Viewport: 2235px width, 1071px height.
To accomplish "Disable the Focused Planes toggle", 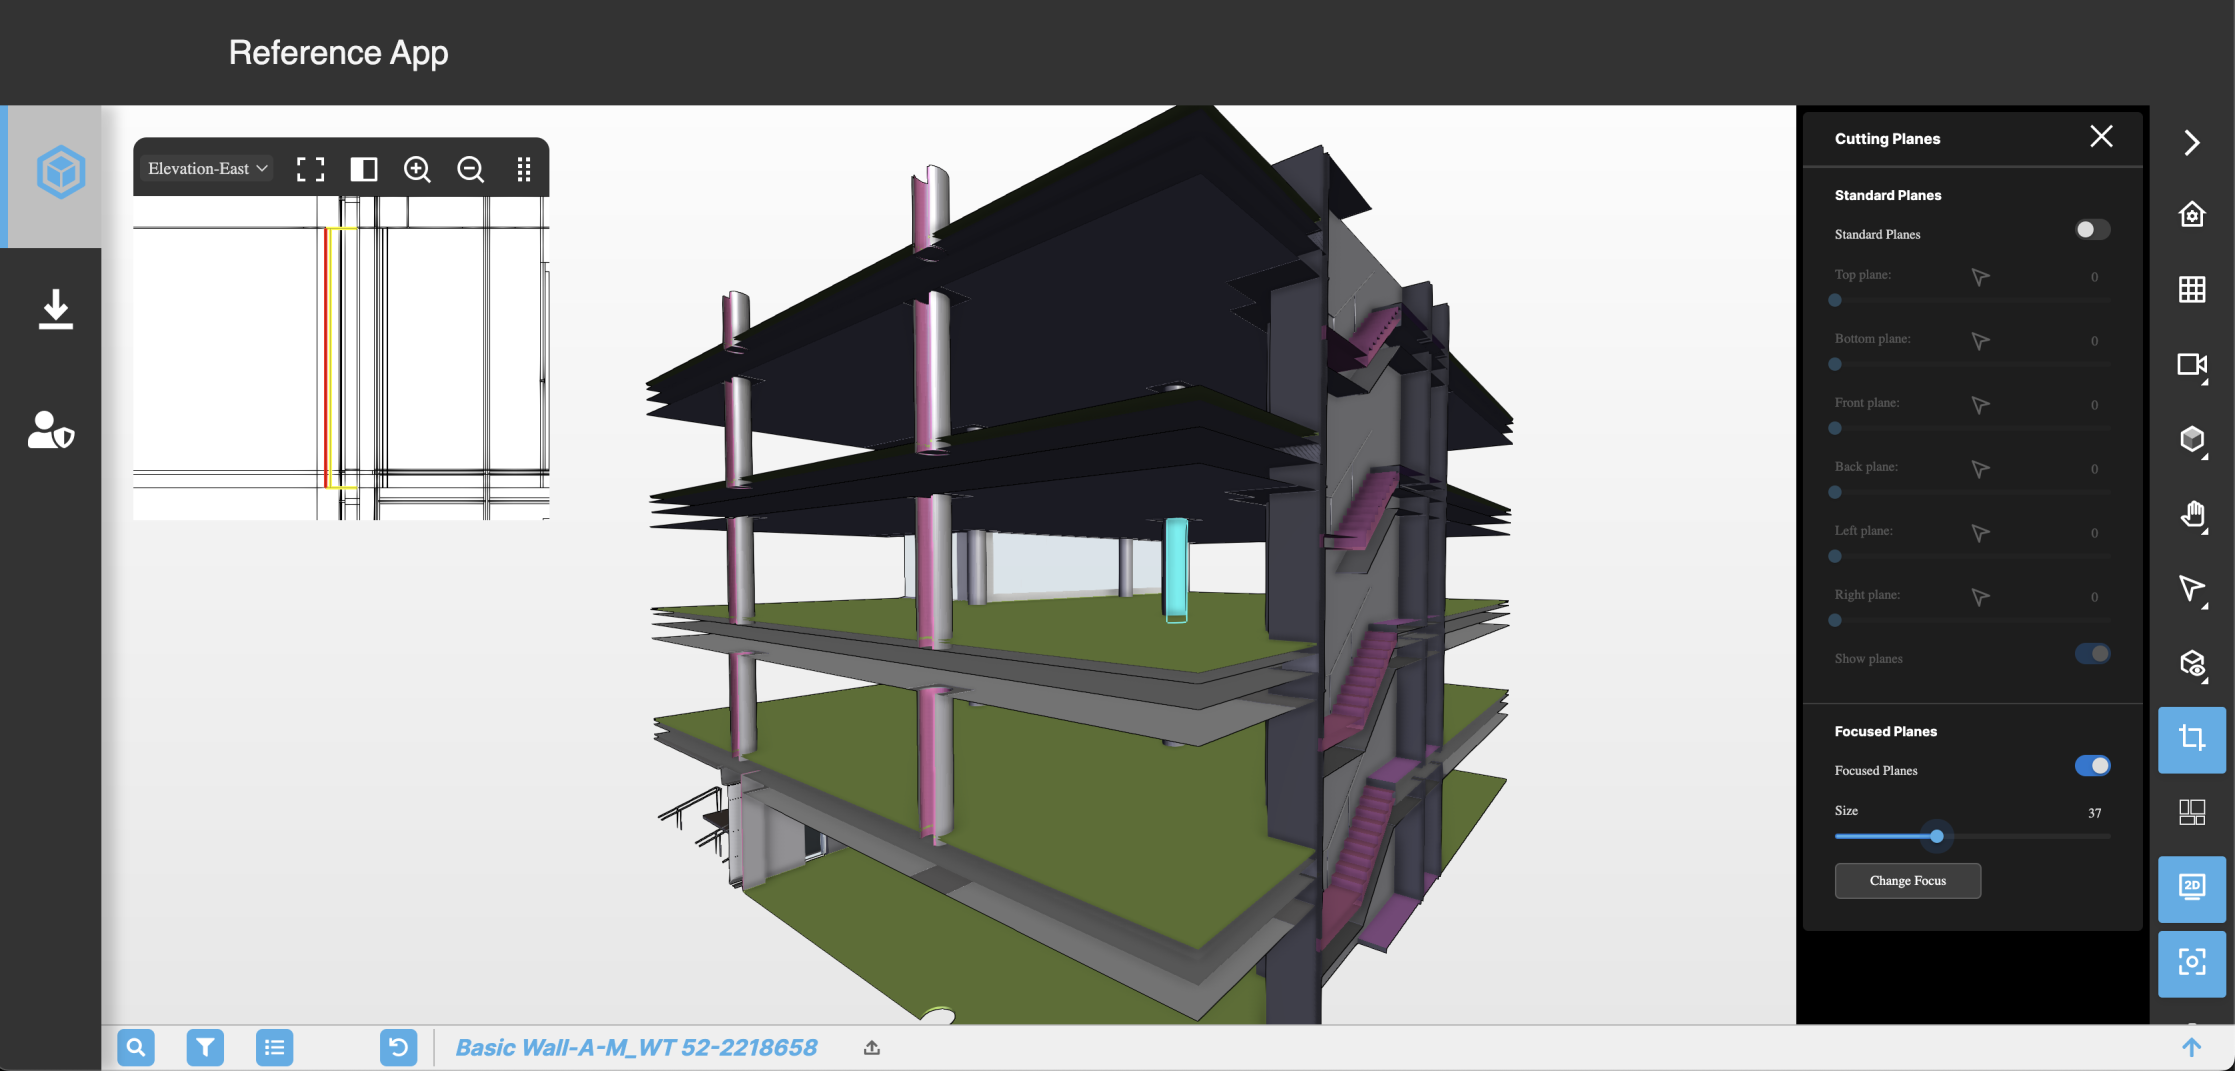I will pyautogui.click(x=2092, y=766).
